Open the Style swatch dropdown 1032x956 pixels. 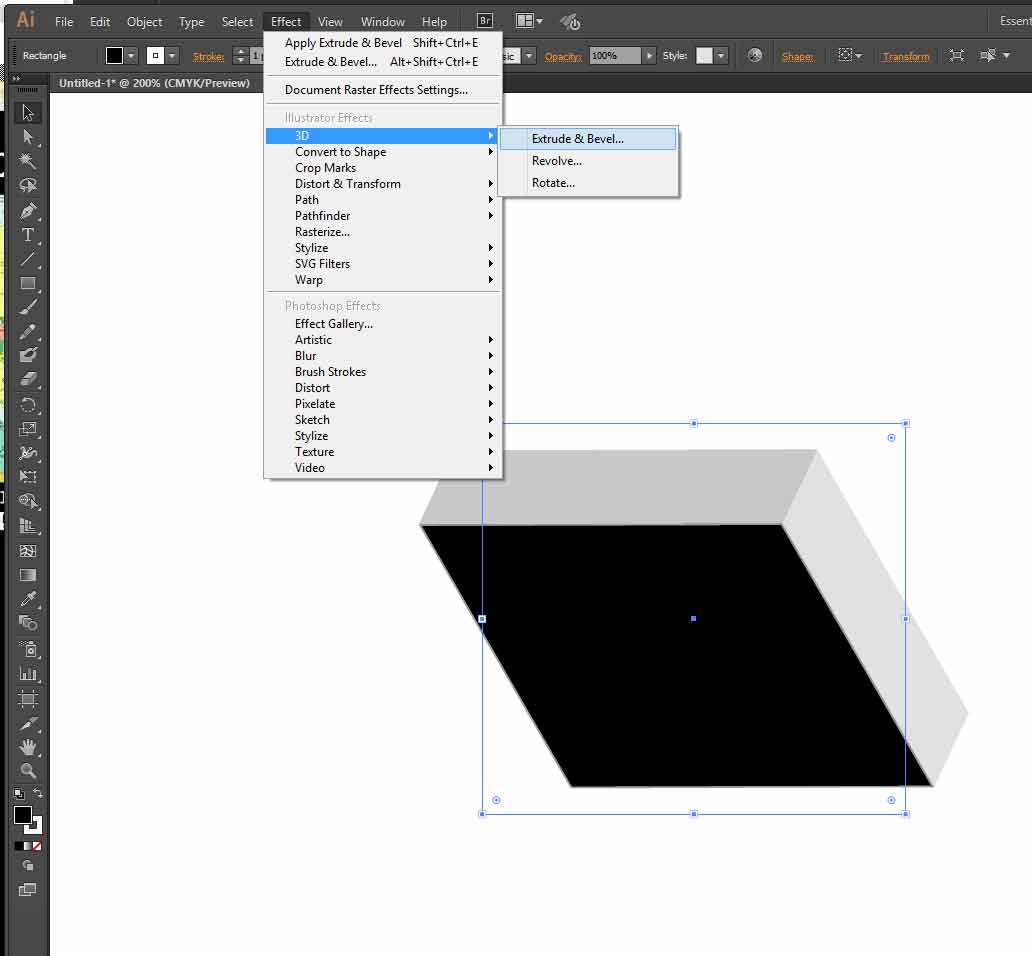coord(722,56)
